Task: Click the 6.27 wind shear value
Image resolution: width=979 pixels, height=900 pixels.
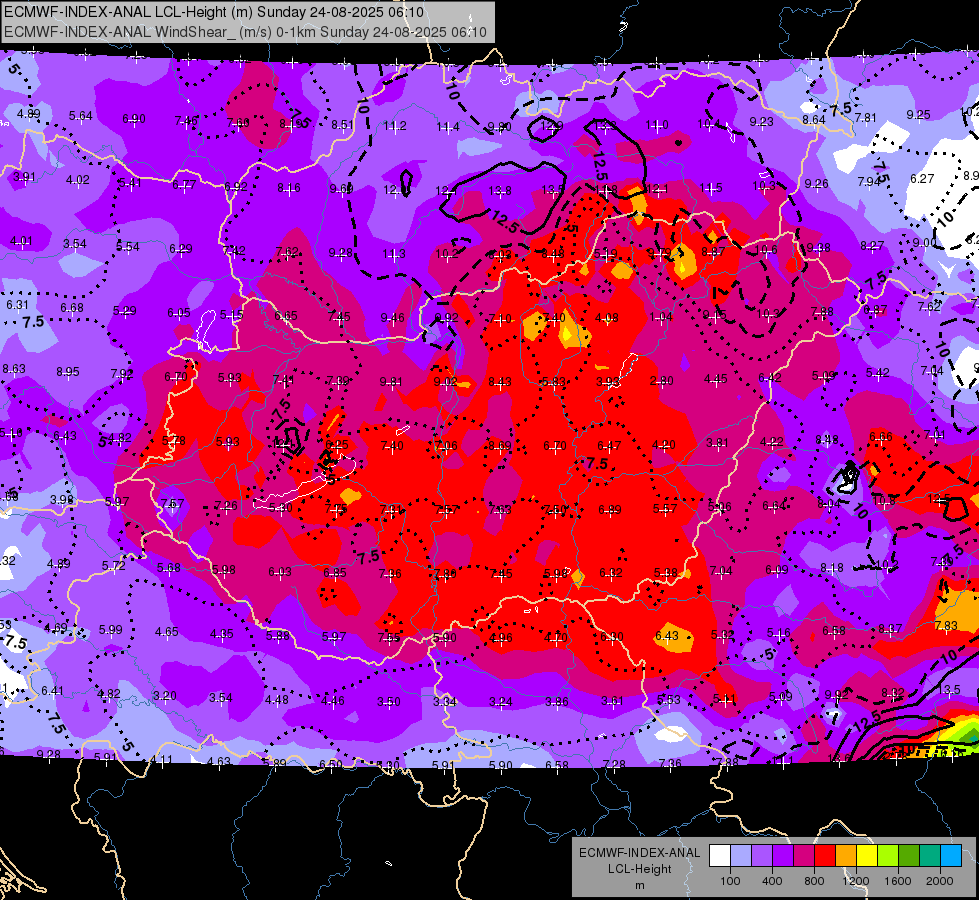Action: coord(922,179)
